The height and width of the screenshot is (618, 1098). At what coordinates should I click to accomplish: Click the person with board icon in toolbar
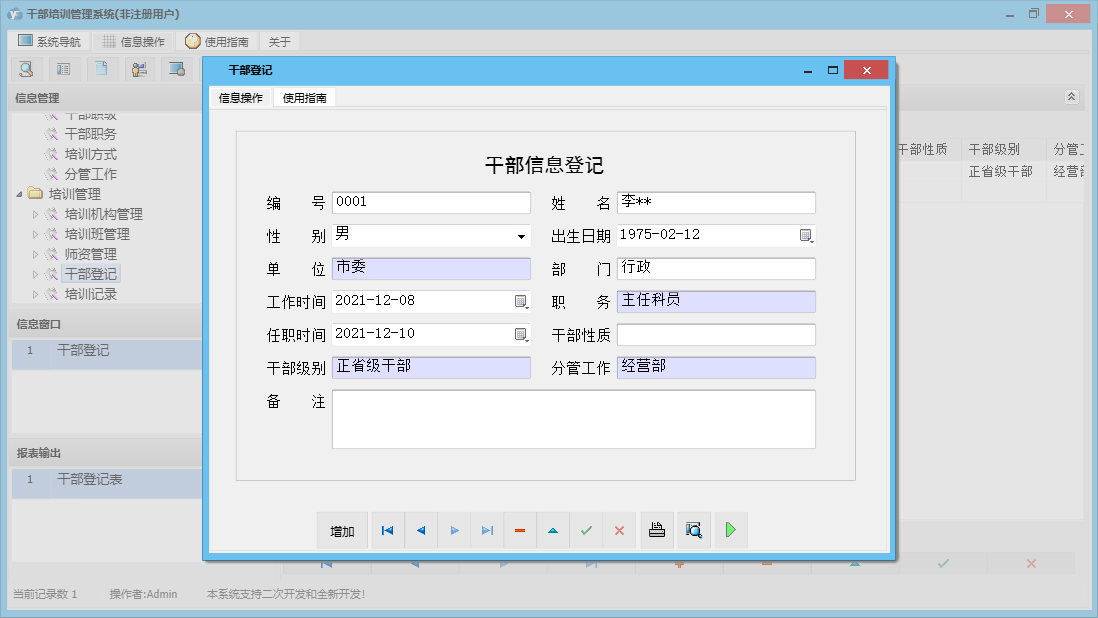[139, 69]
